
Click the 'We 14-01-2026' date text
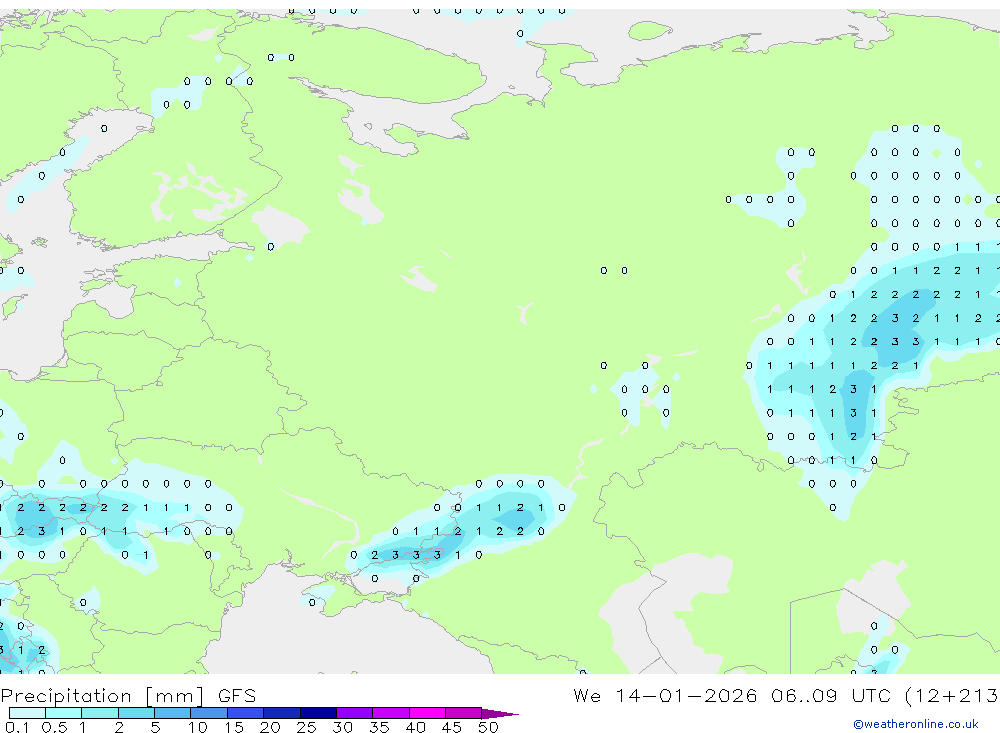[x=665, y=695]
